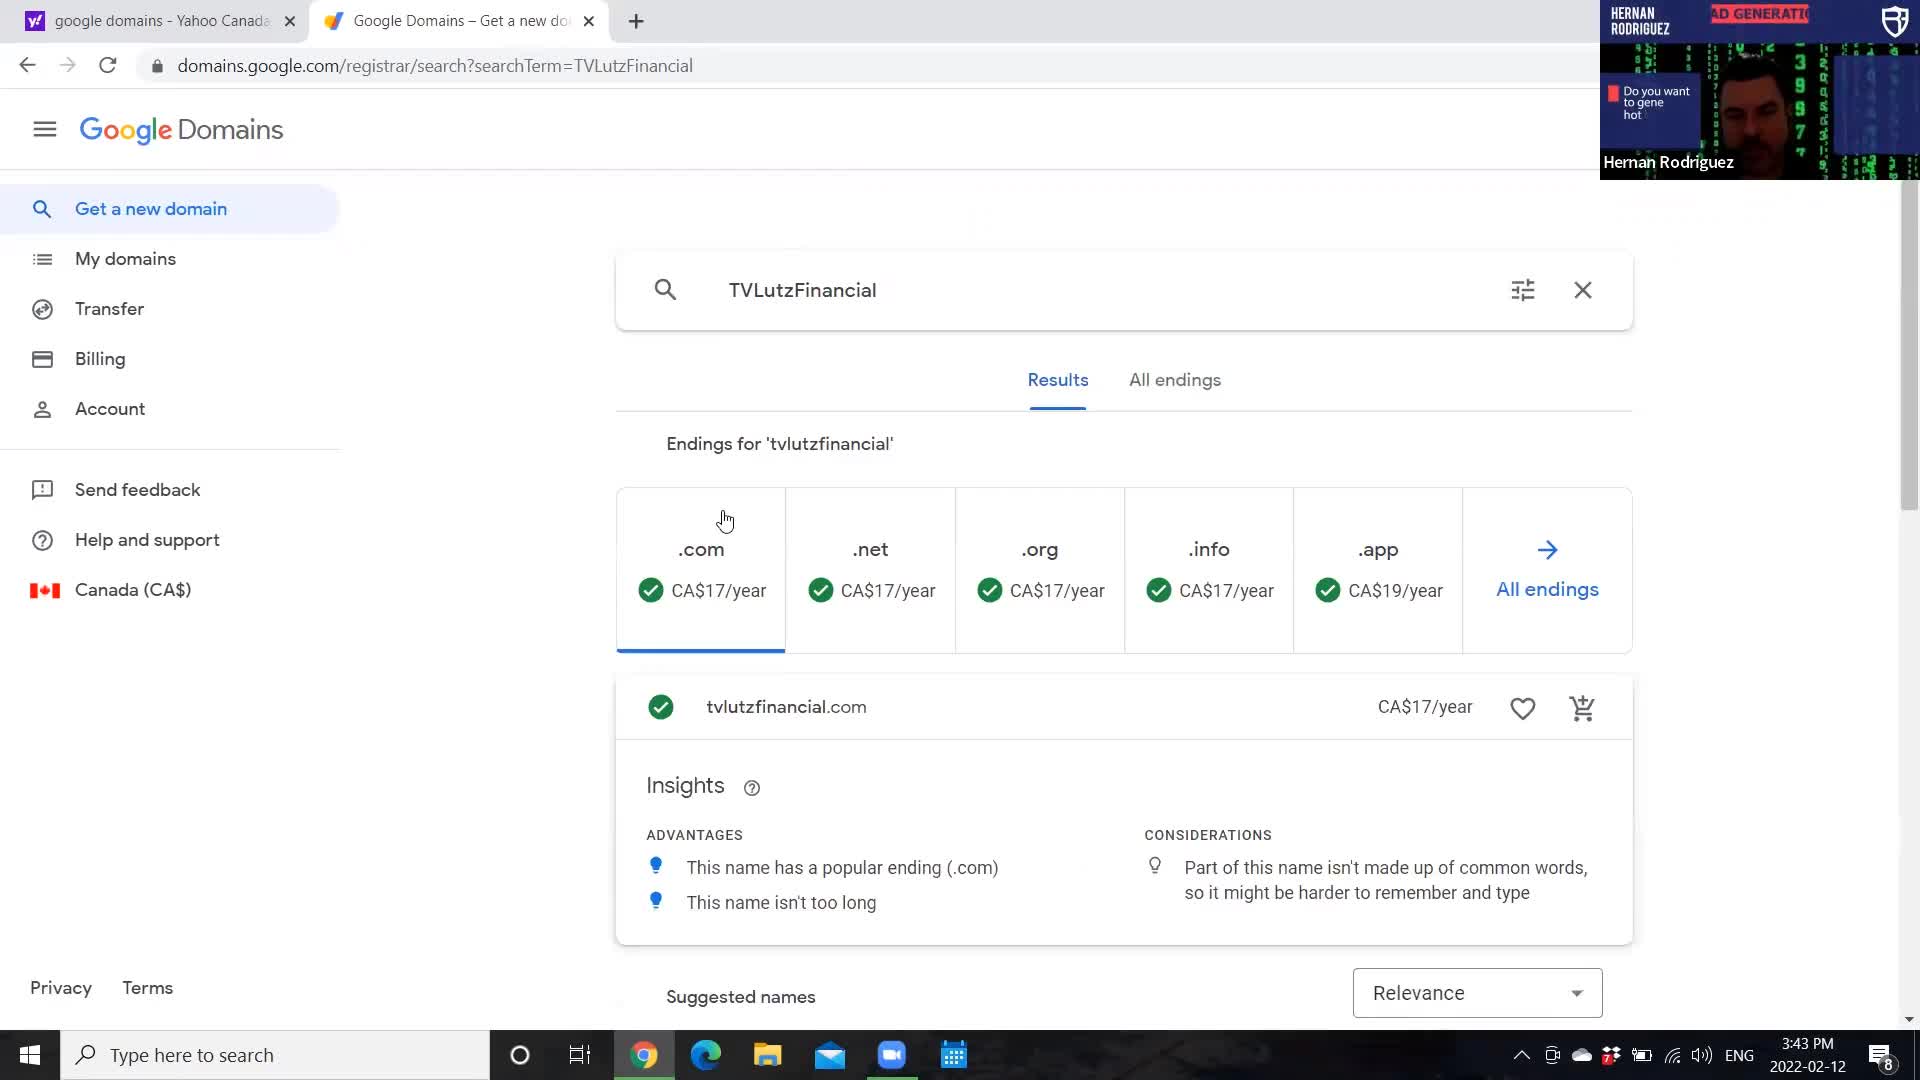Select the .info ending card

point(1209,570)
